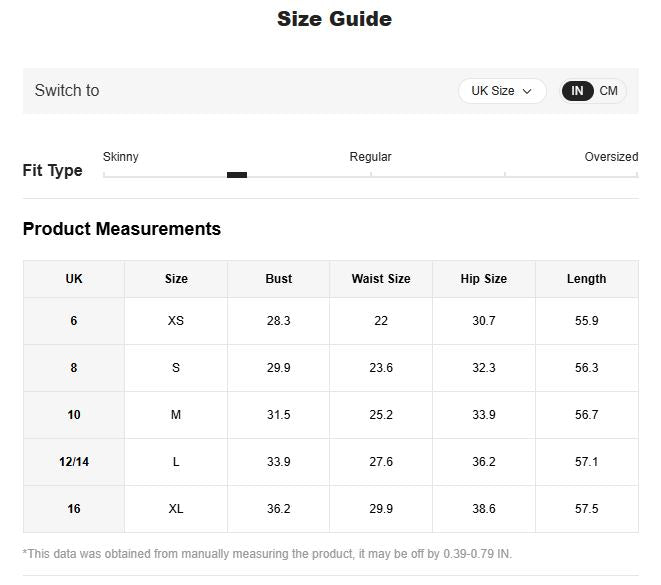661x585 pixels.
Task: Click the Bust column header
Action: click(x=279, y=279)
